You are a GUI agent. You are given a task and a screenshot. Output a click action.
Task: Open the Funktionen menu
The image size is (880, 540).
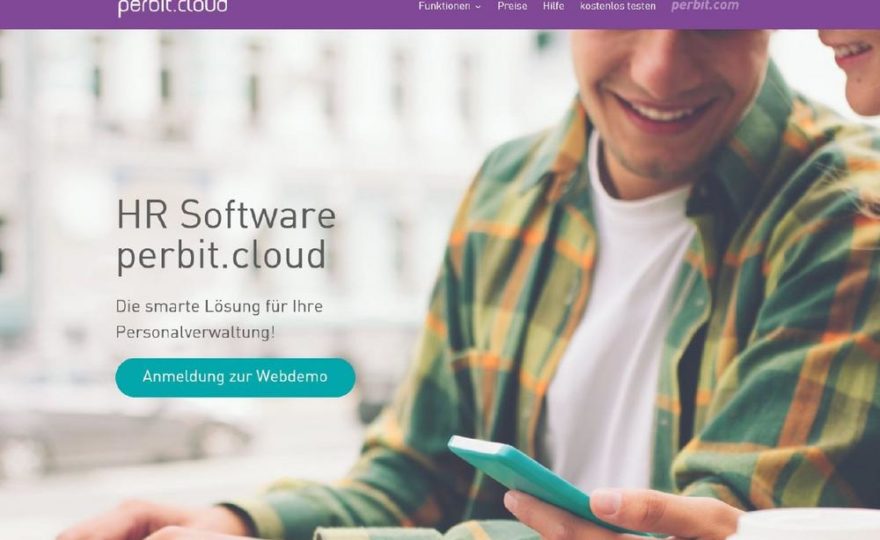(444, 6)
